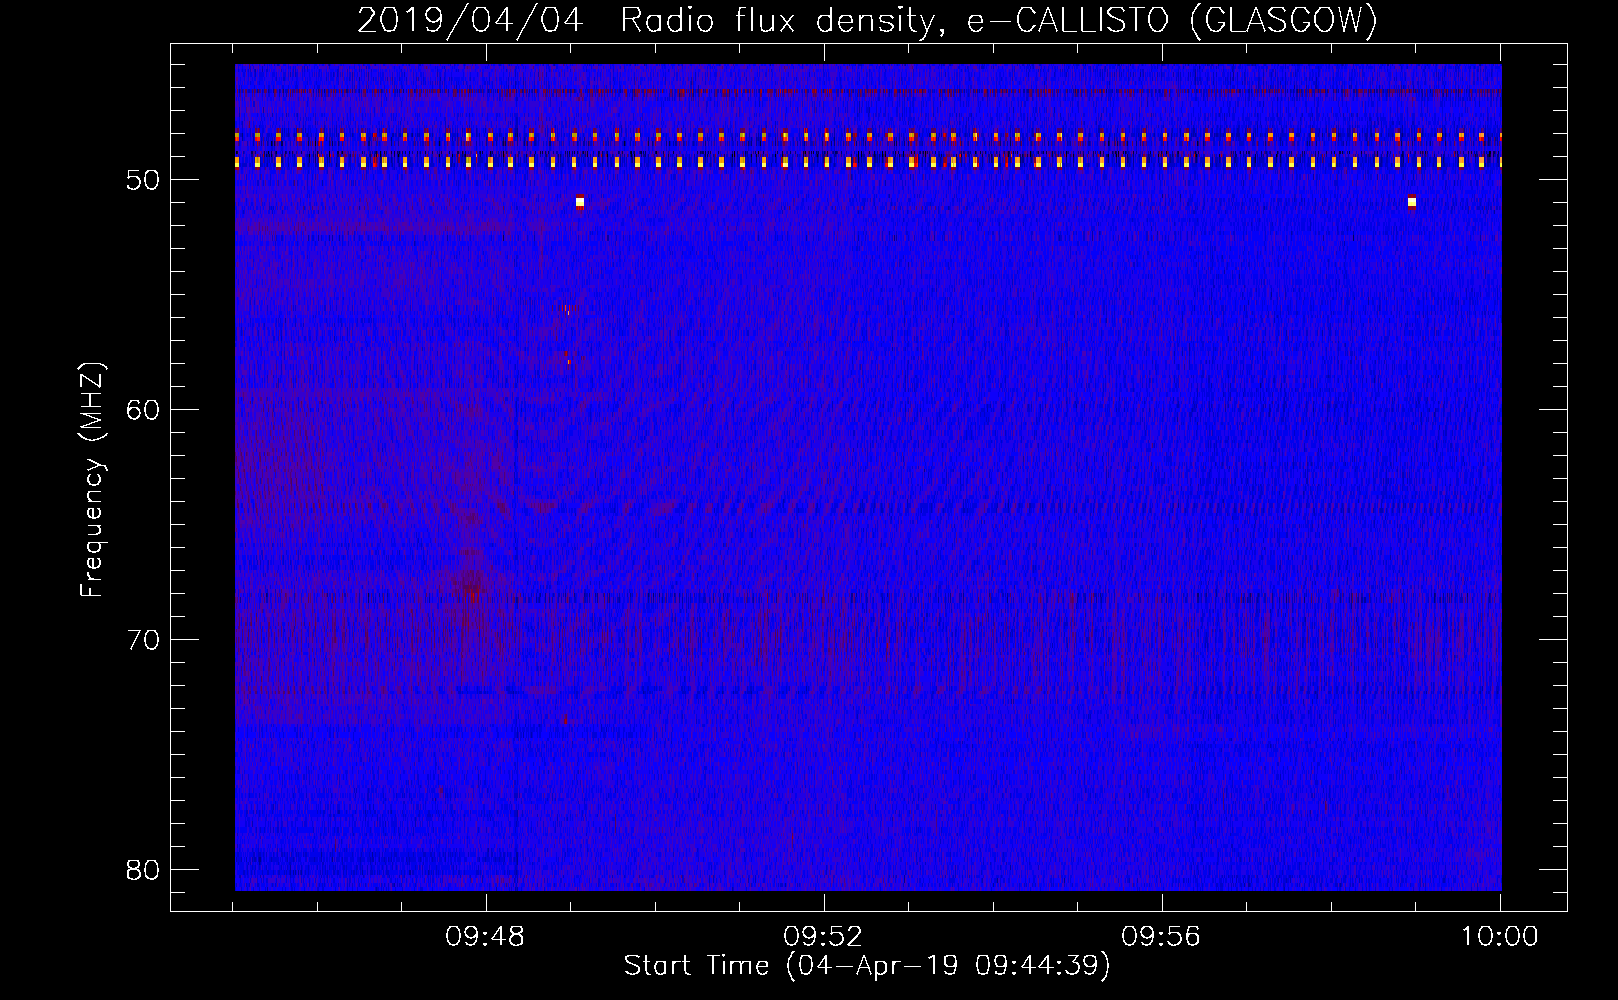This screenshot has width=1618, height=1000.
Task: Click the upper dotted interference line near 48 MHz
Action: [868, 136]
